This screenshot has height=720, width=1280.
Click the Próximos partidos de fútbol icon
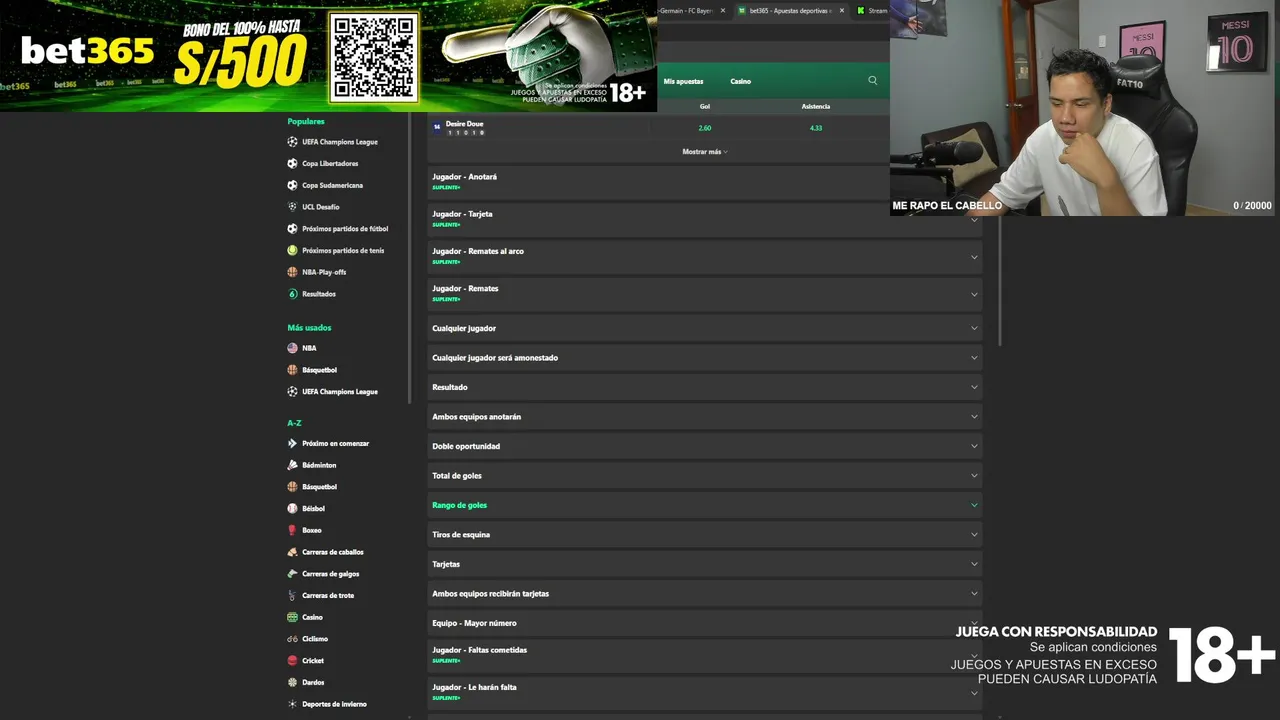(x=292, y=229)
